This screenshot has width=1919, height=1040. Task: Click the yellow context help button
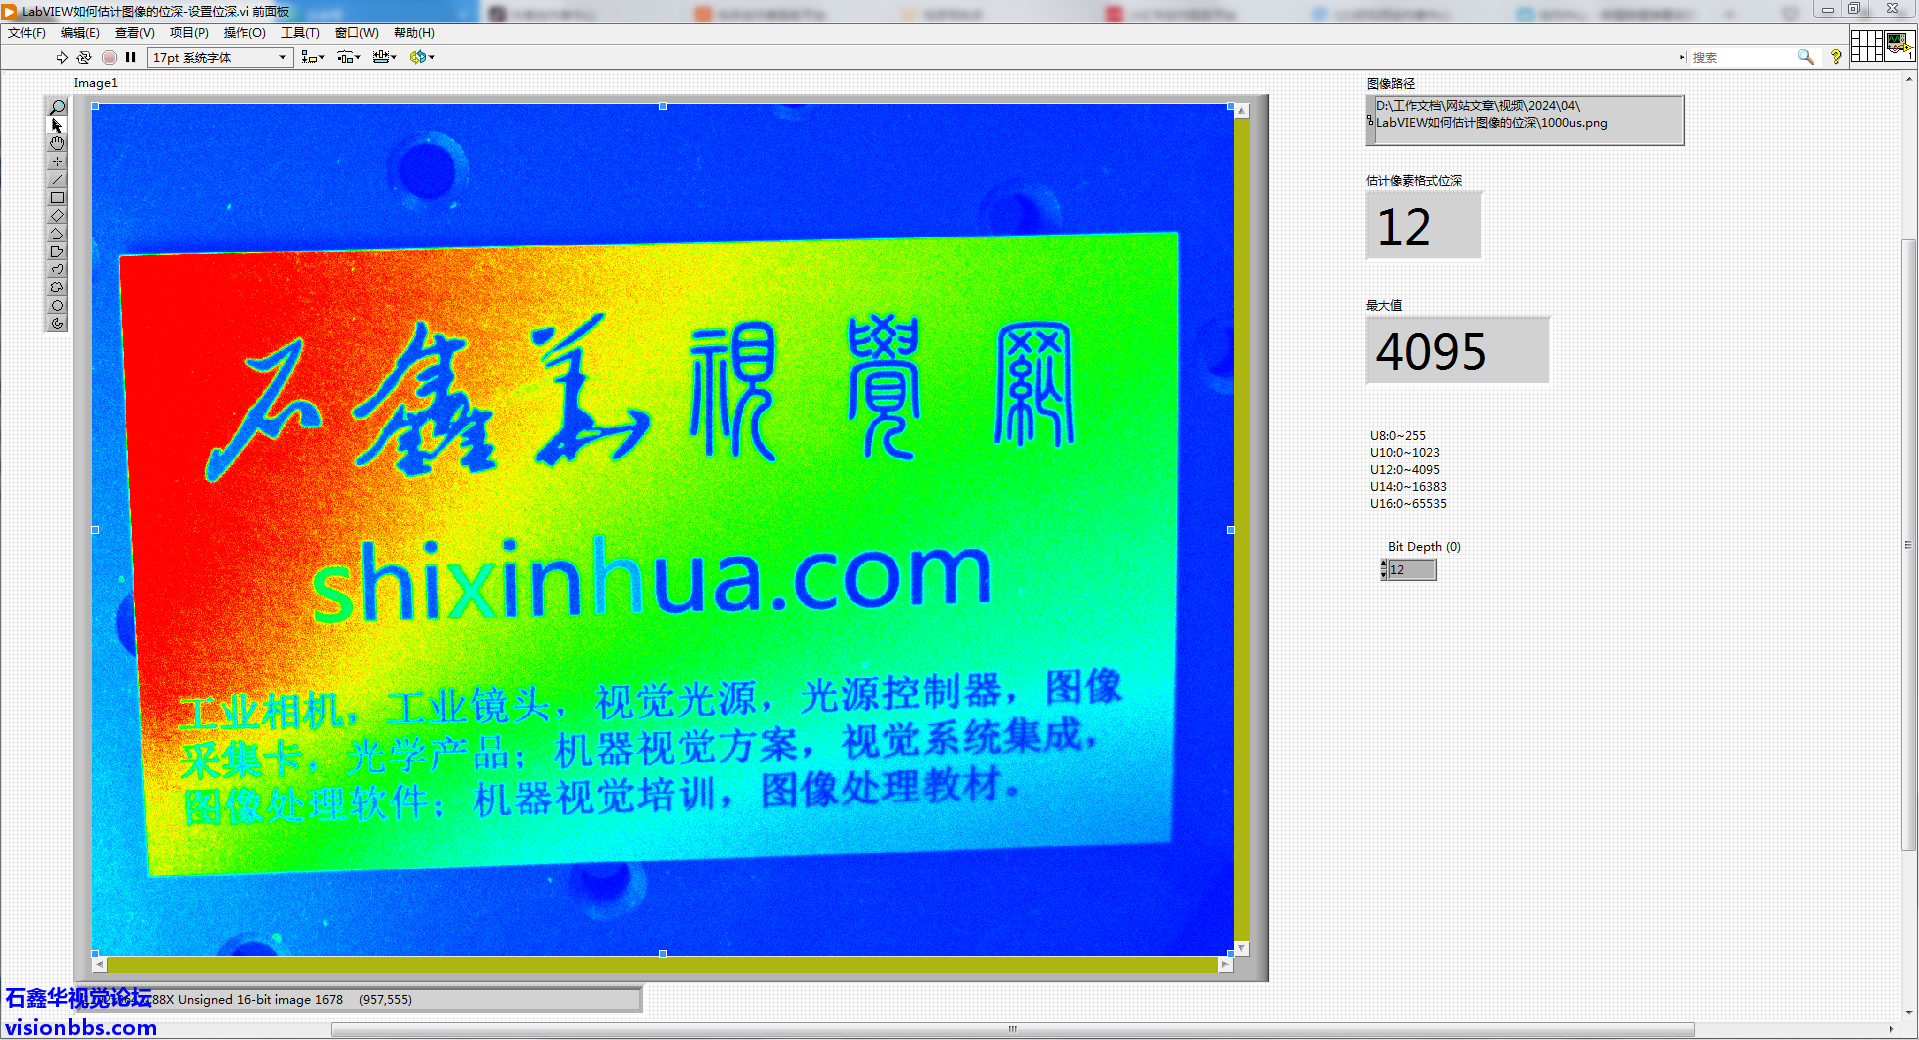tap(1836, 57)
